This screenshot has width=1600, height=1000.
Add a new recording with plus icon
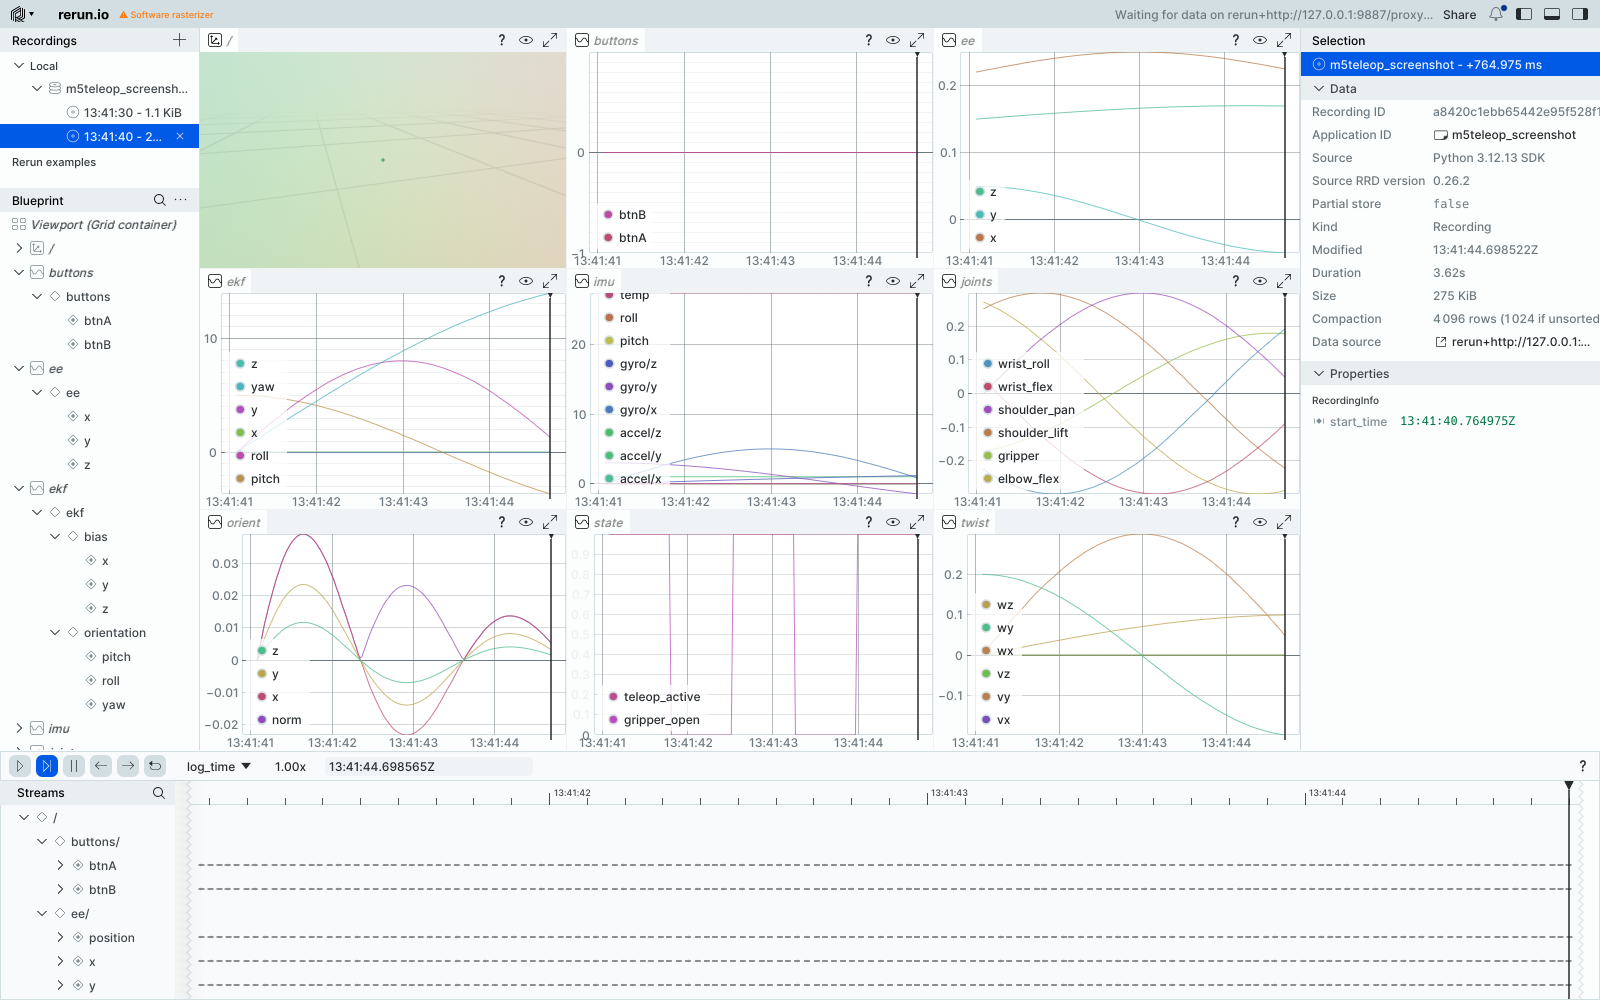179,40
